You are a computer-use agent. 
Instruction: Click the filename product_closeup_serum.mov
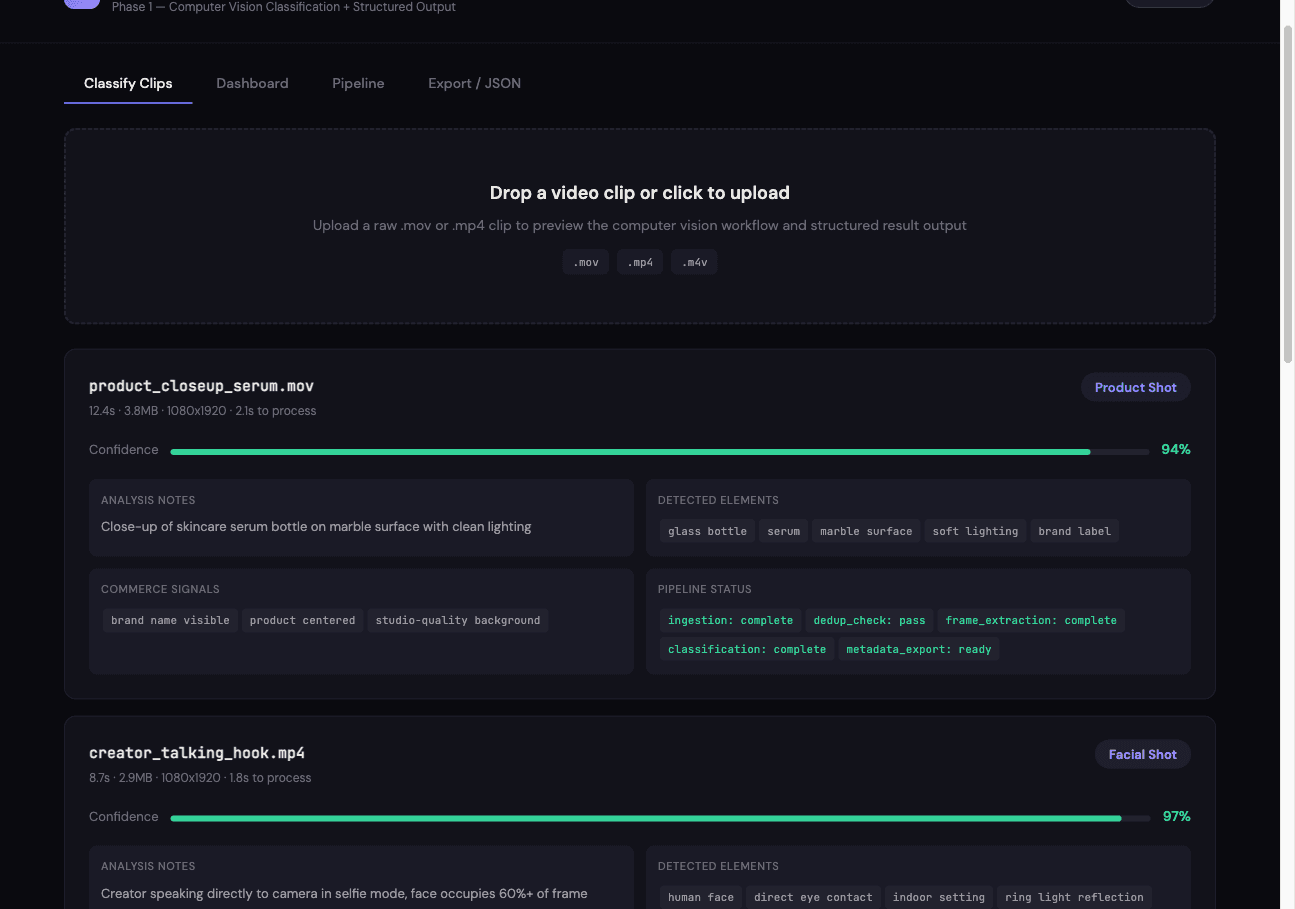click(201, 385)
